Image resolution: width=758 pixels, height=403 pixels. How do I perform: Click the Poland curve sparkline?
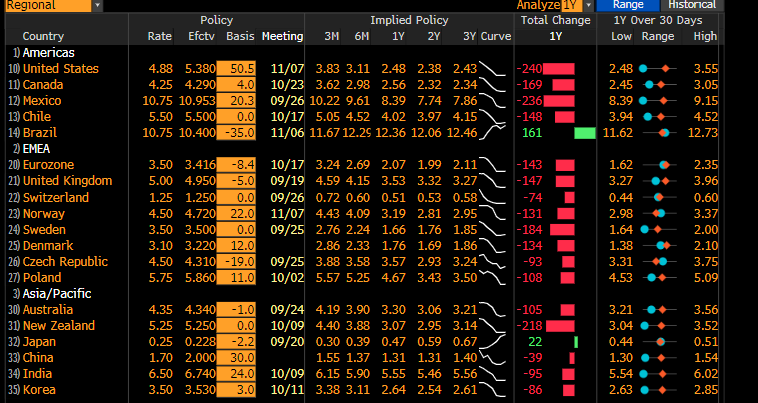coord(492,277)
